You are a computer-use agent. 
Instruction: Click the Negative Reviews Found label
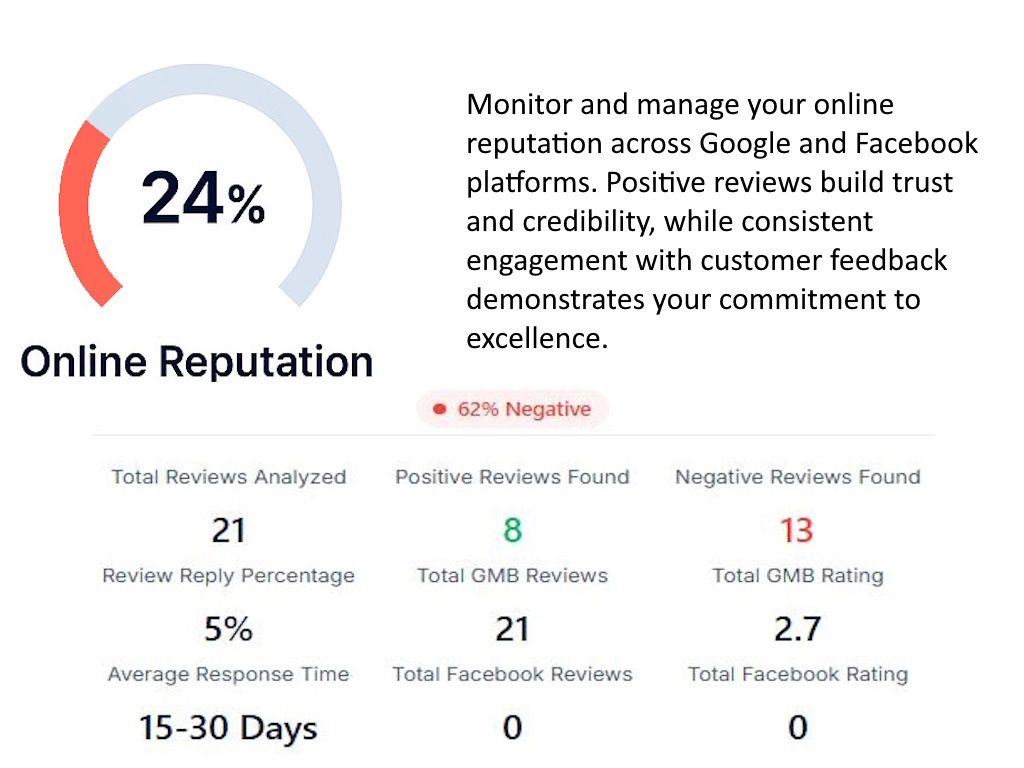pos(797,477)
